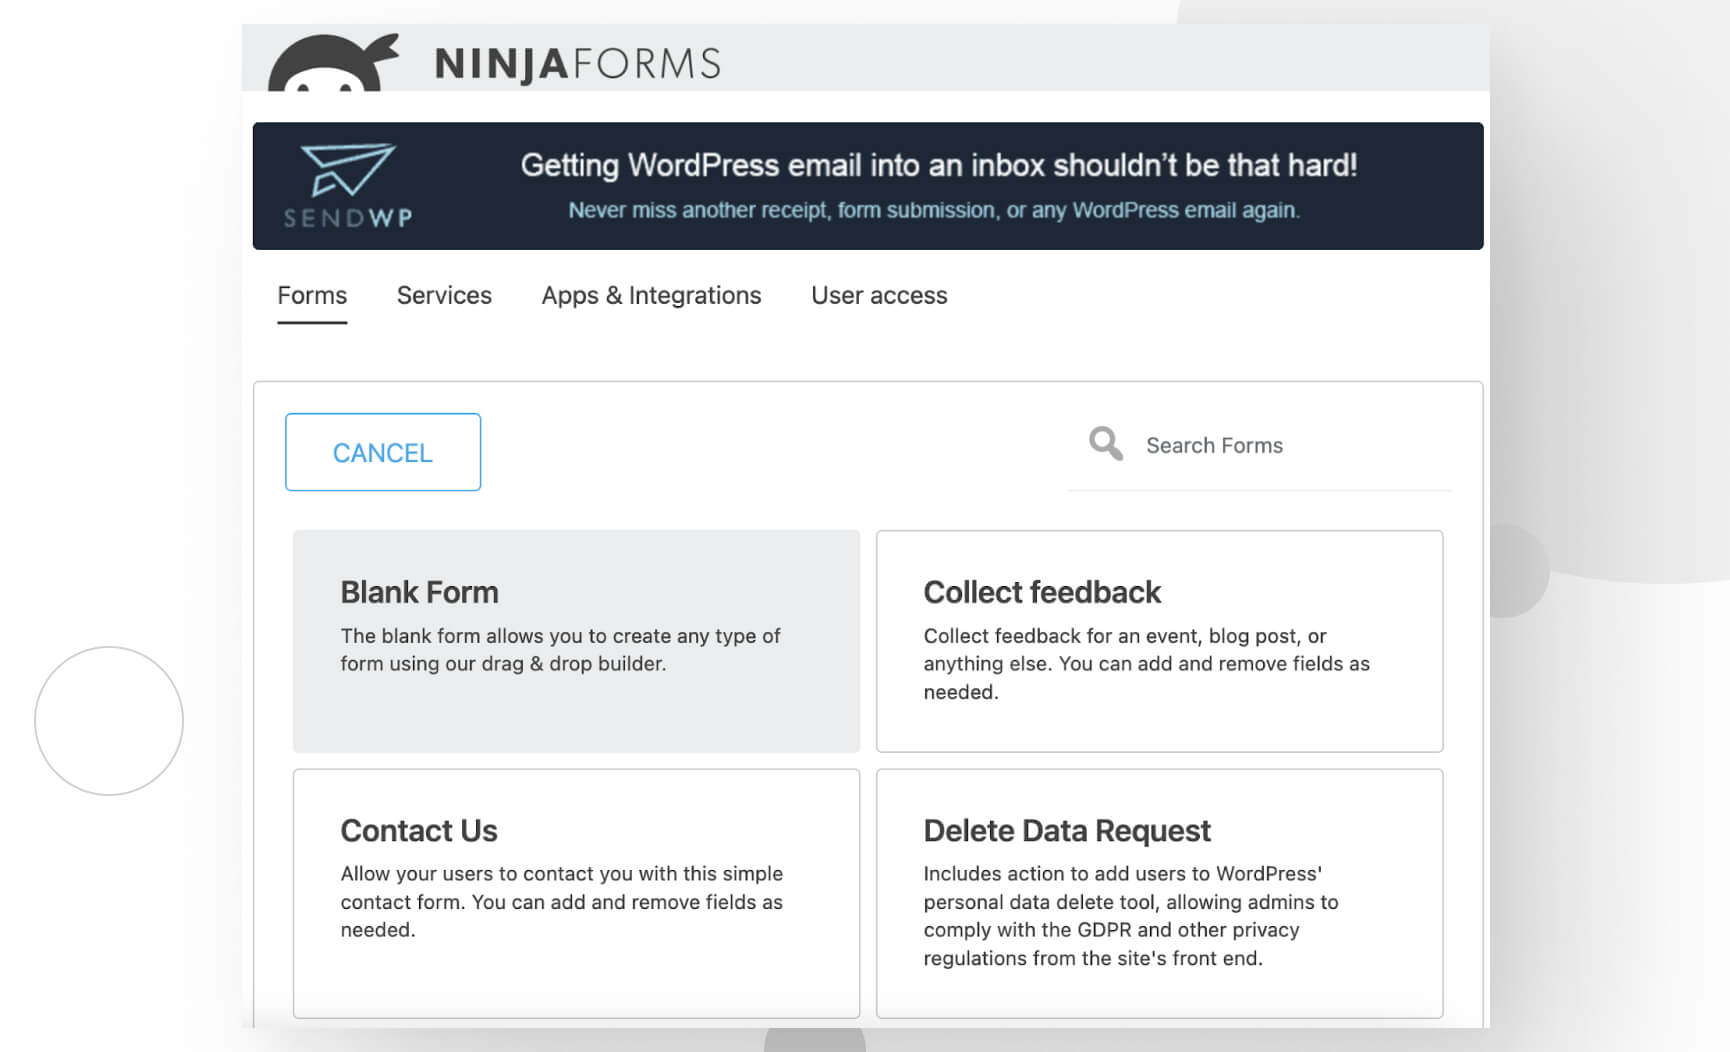The width and height of the screenshot is (1730, 1052).
Task: Click the SENDWP logo text
Action: click(x=347, y=218)
